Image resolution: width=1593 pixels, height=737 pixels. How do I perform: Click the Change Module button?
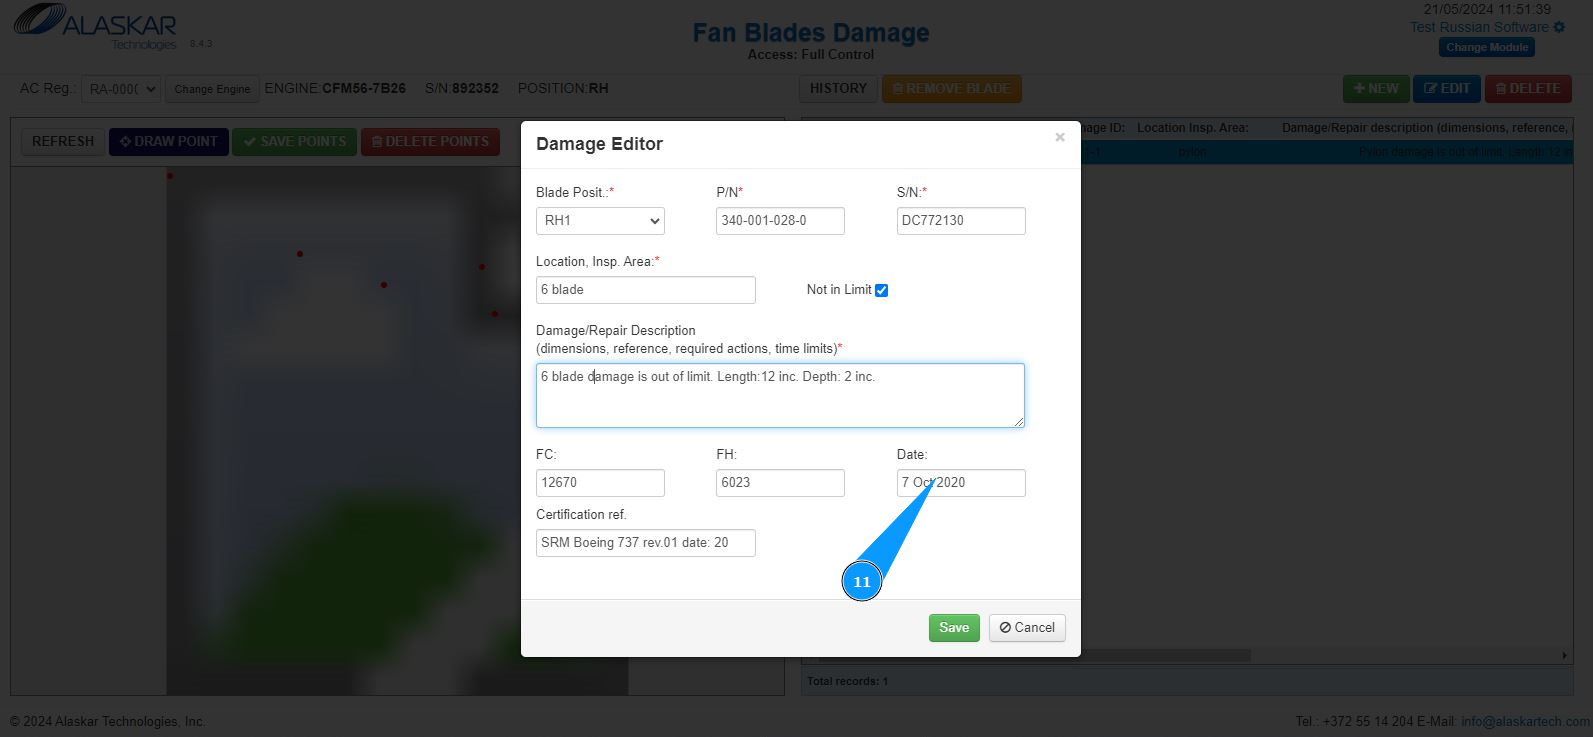[1487, 47]
